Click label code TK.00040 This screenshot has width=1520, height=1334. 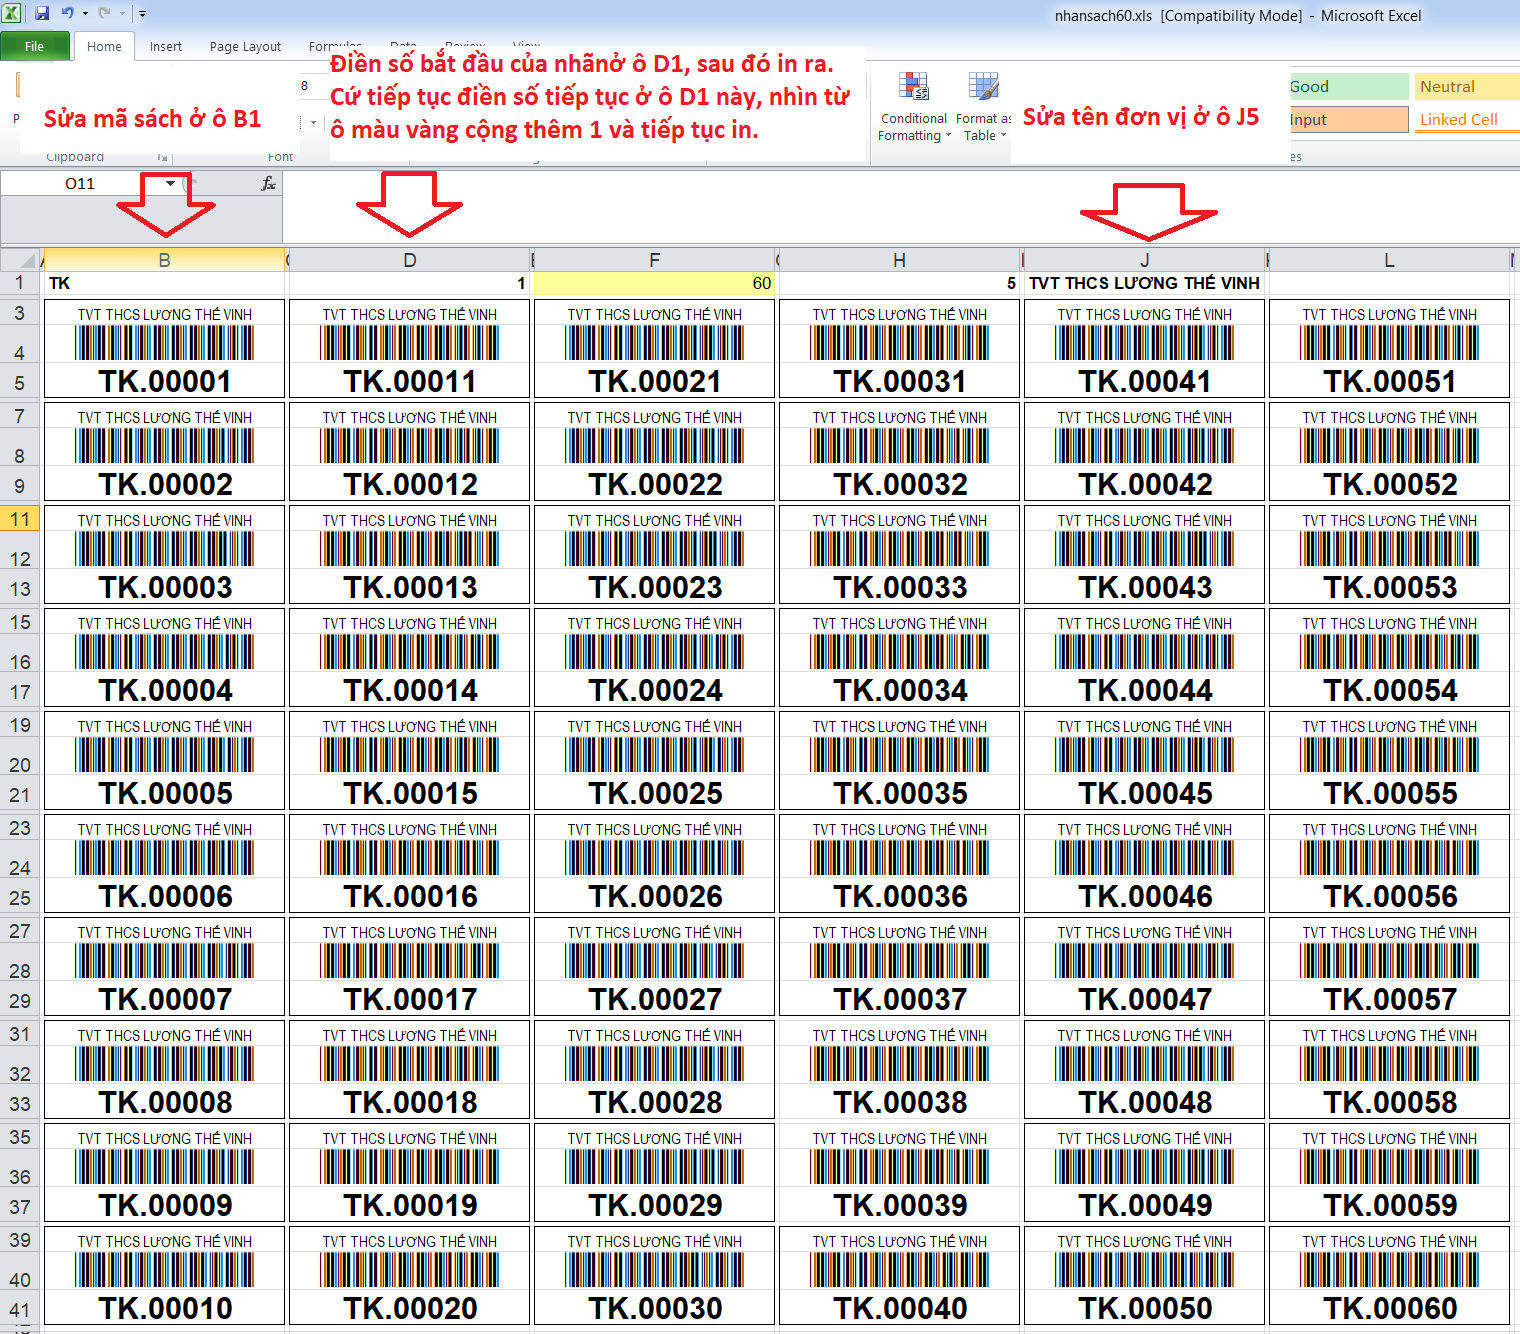coord(900,1308)
